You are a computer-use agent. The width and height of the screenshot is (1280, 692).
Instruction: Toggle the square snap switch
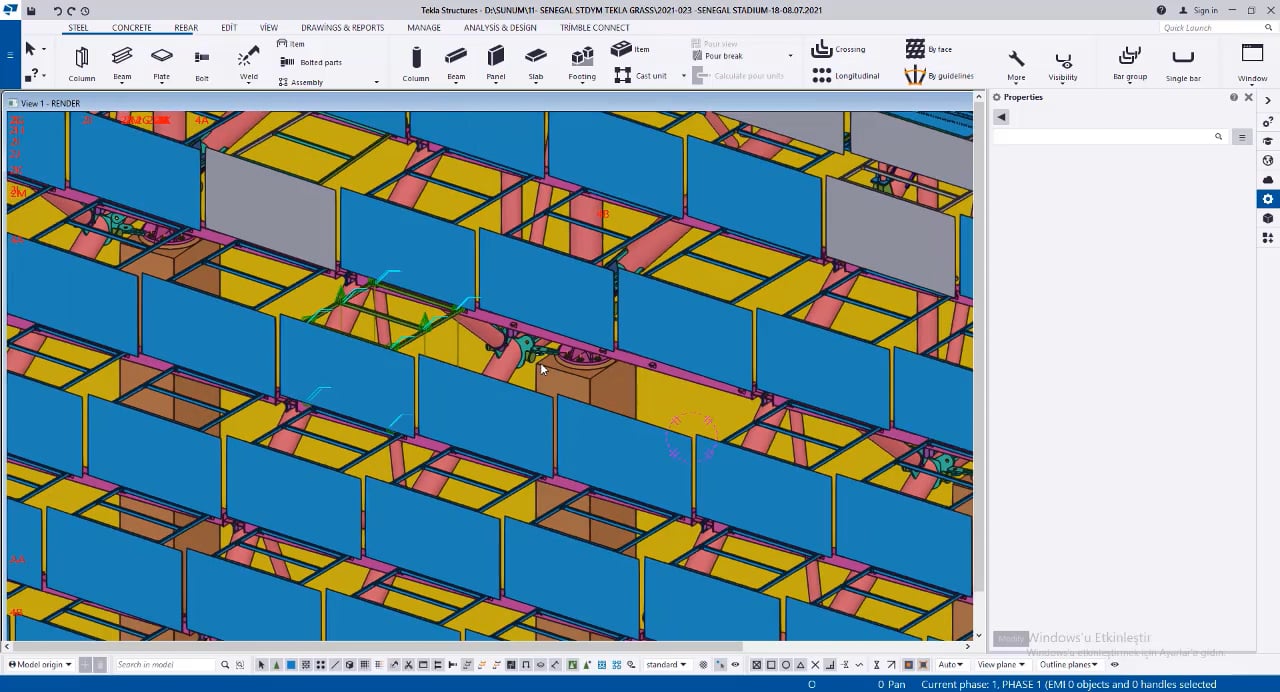coord(771,664)
